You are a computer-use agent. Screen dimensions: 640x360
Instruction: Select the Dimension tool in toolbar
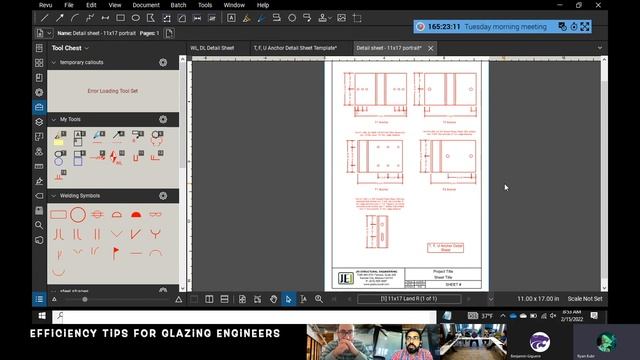click(x=105, y=18)
